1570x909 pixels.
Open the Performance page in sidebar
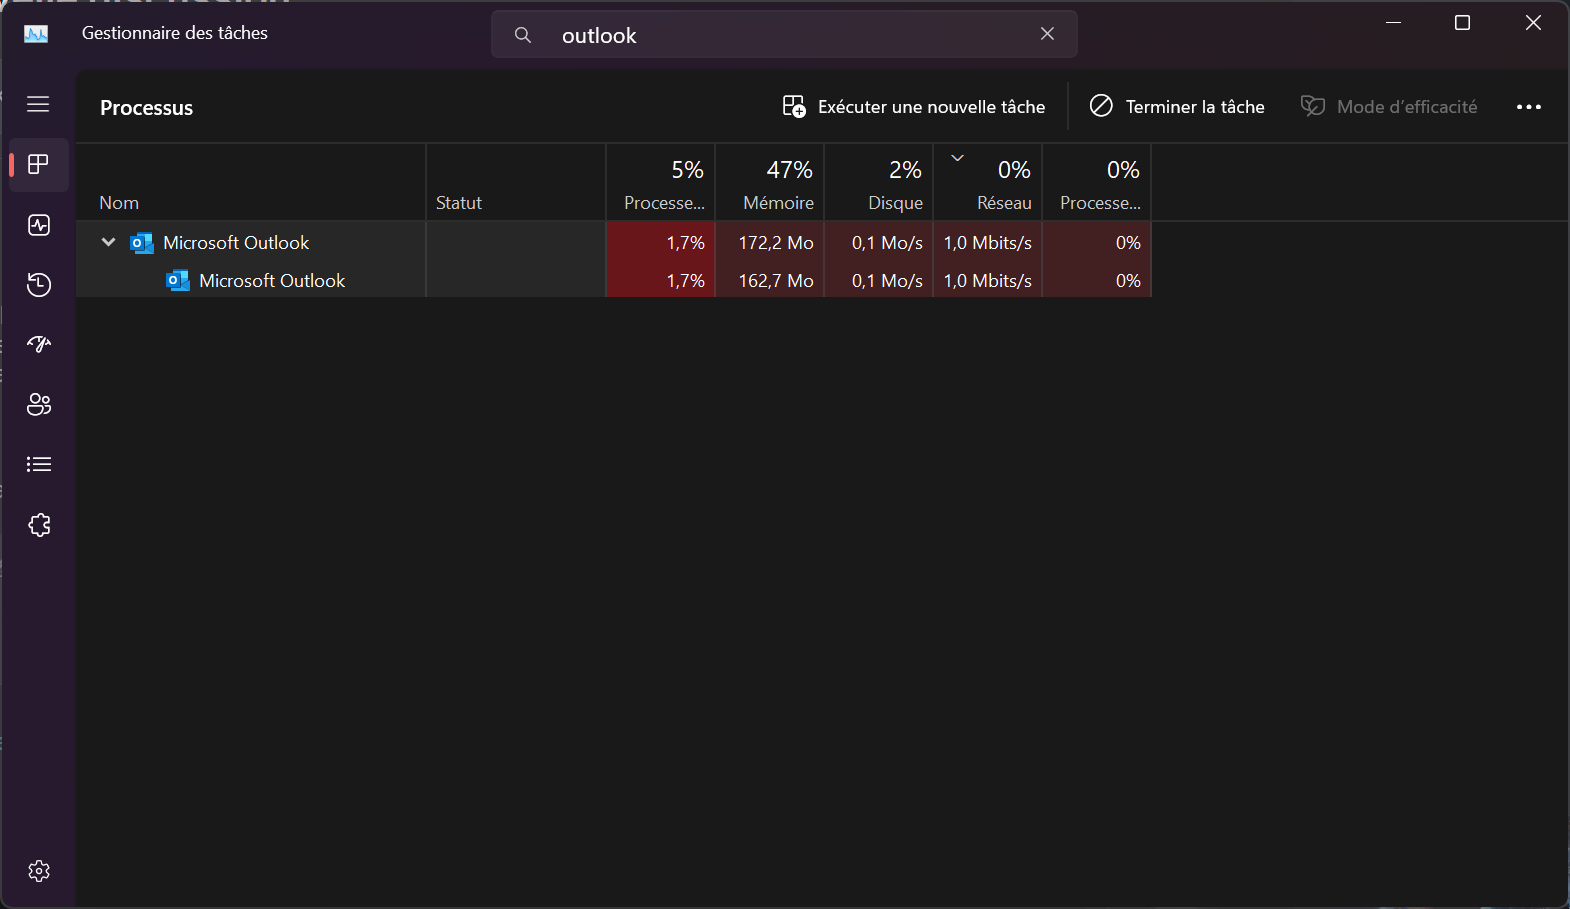39,225
